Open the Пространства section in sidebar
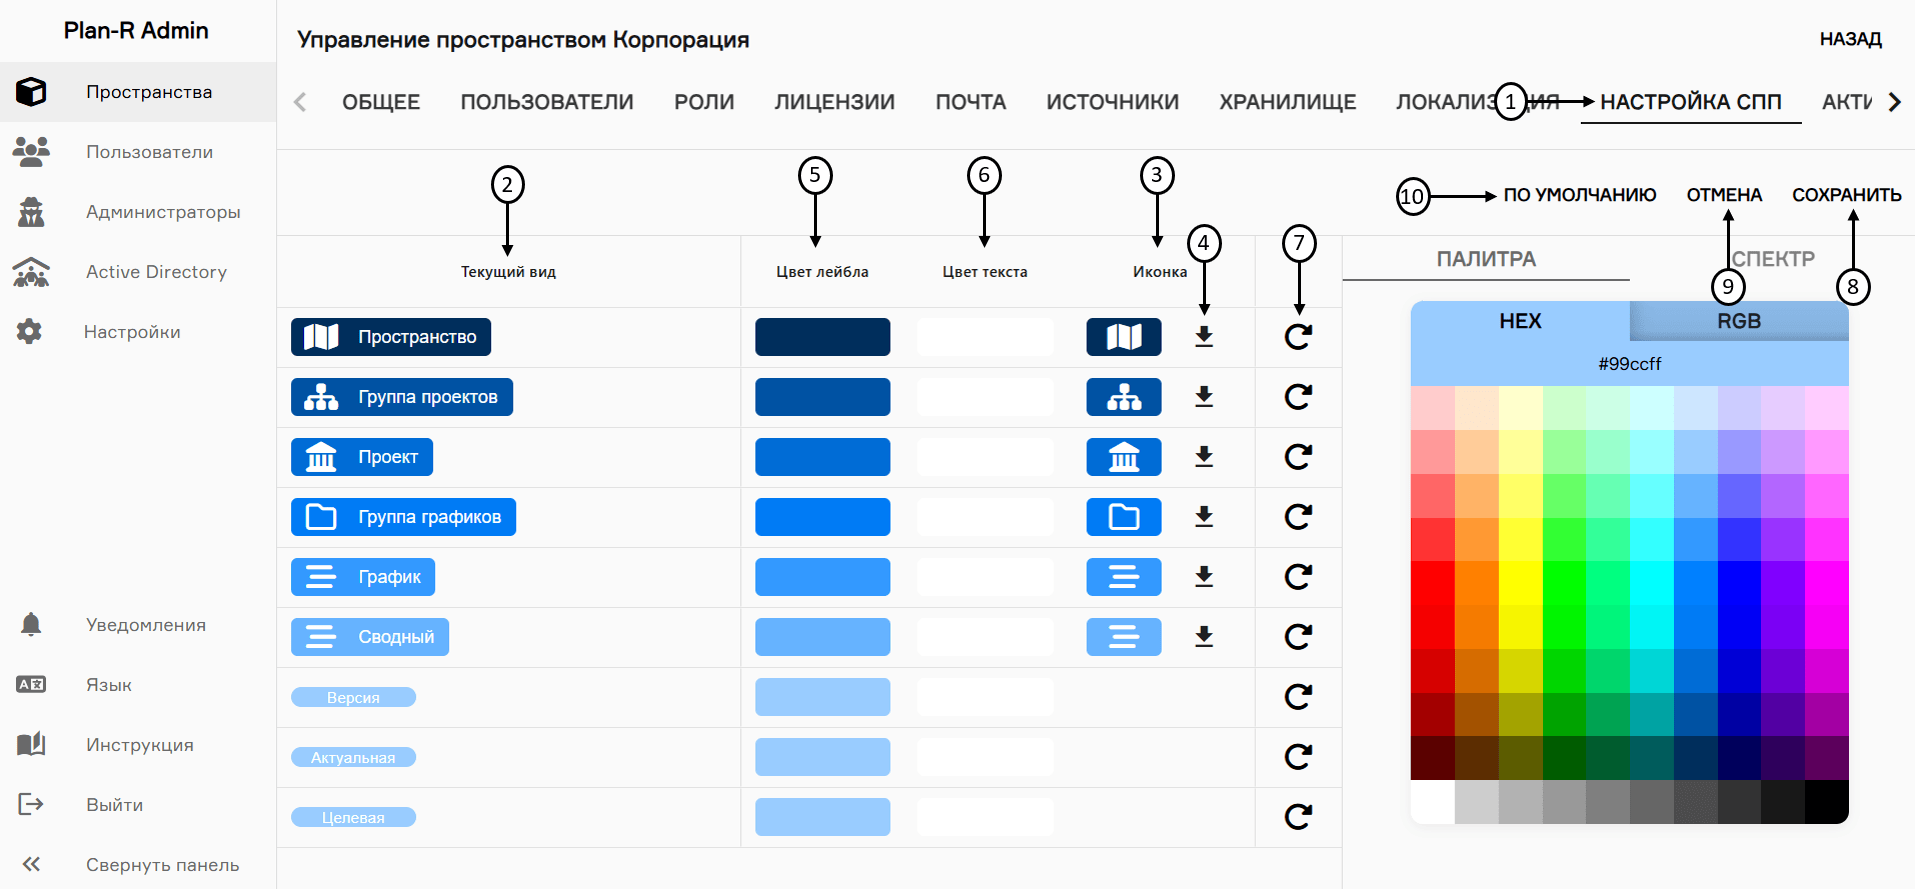 (x=149, y=91)
